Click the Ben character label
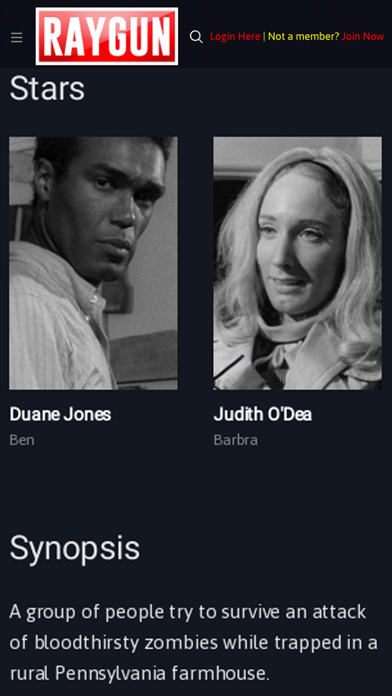This screenshot has height=696, width=392. (22, 440)
